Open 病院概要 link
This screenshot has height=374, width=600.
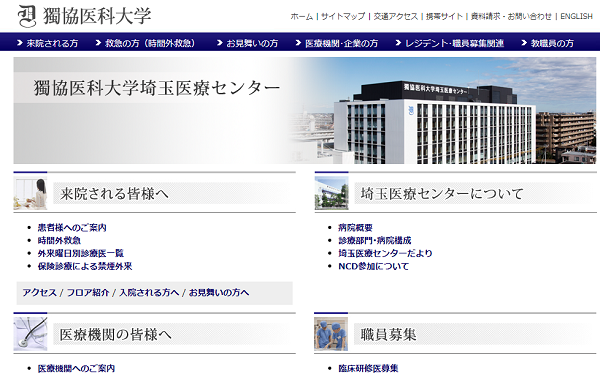pos(355,228)
